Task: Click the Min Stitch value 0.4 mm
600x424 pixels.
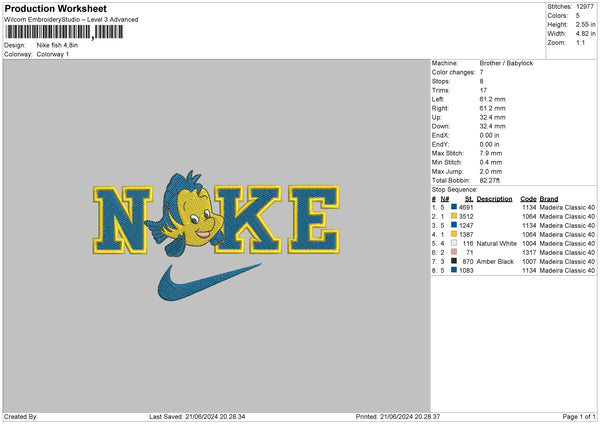Action: point(491,162)
